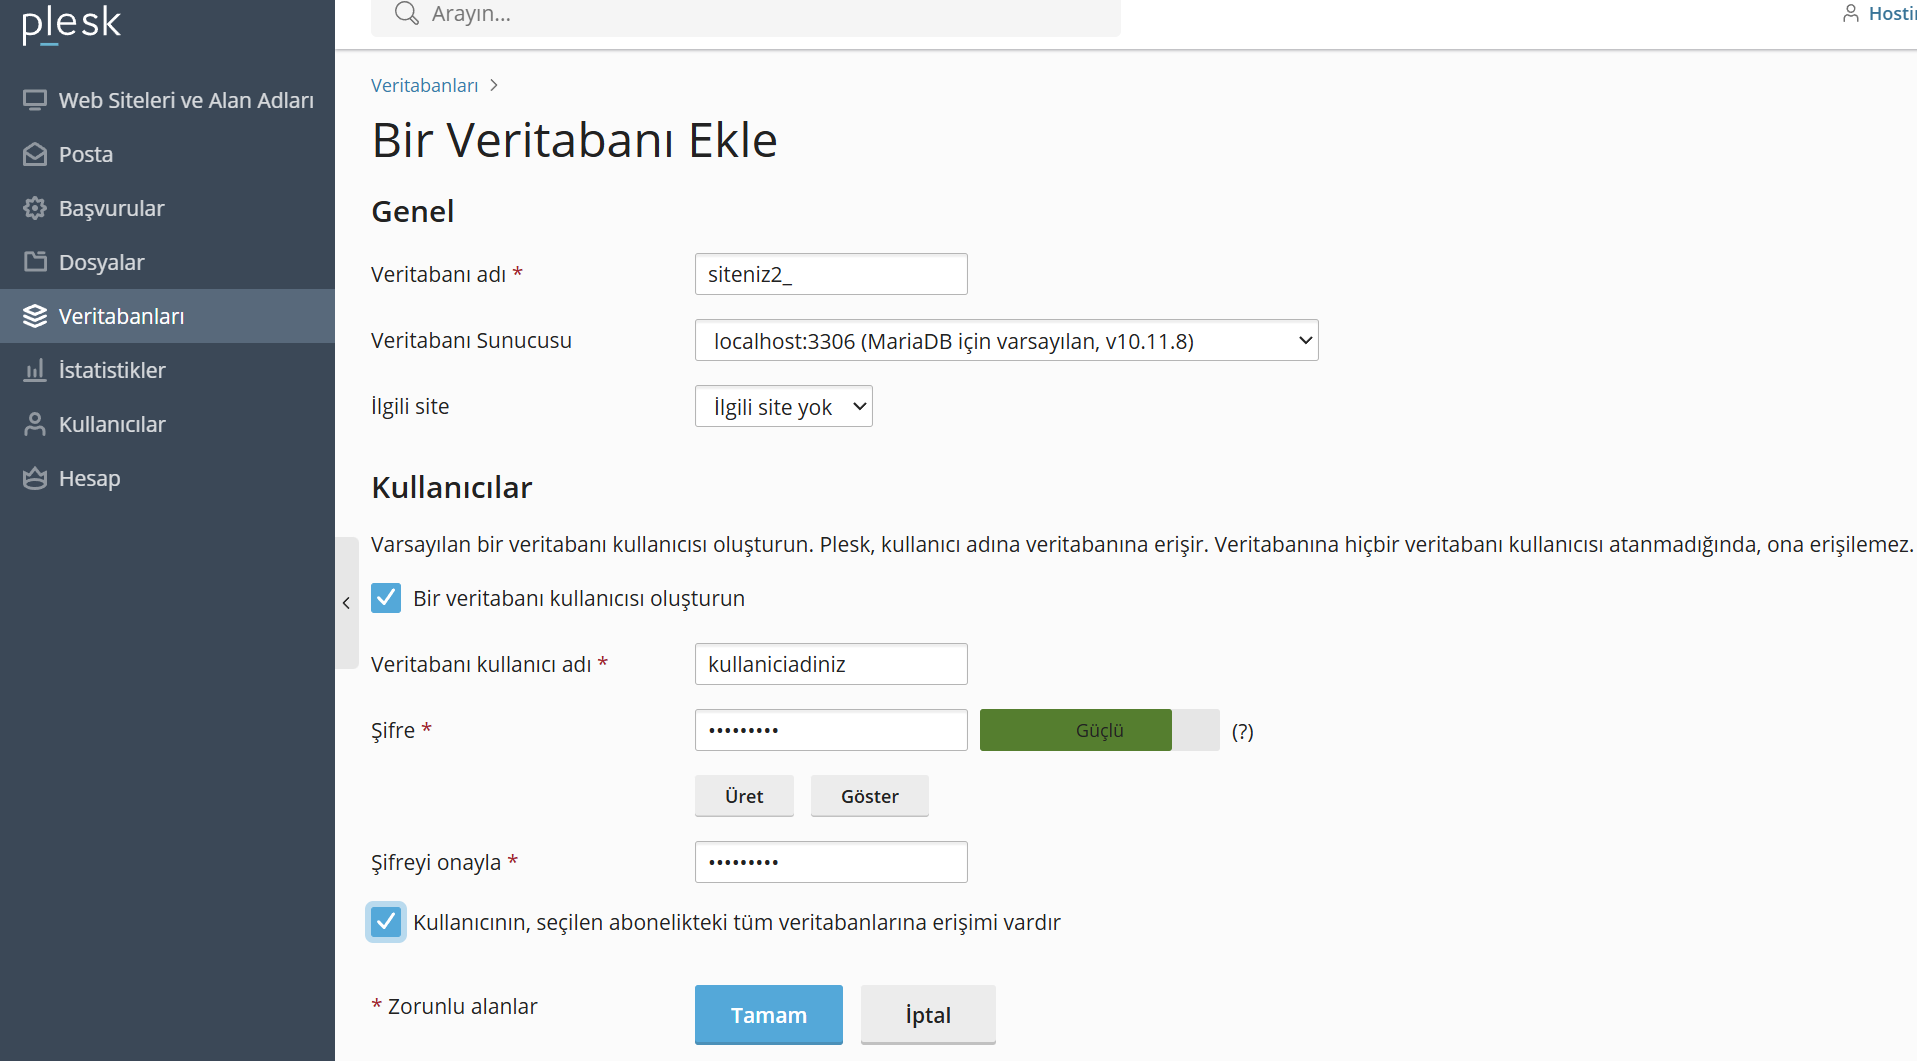The height and width of the screenshot is (1061, 1917).
Task: Click the Veritabanı adı input field
Action: coord(831,274)
